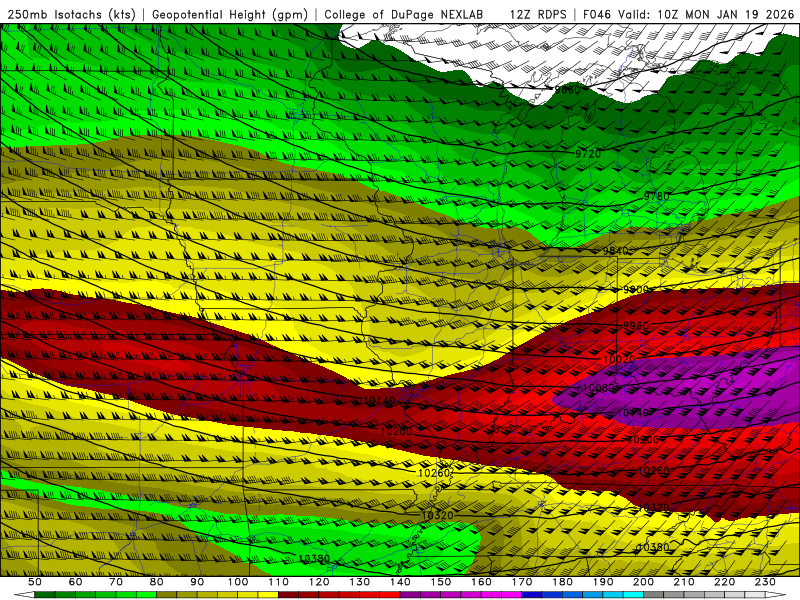Image resolution: width=800 pixels, height=600 pixels.
Task: Click the 10140 contour label inside the purple jet core
Action: point(633,412)
